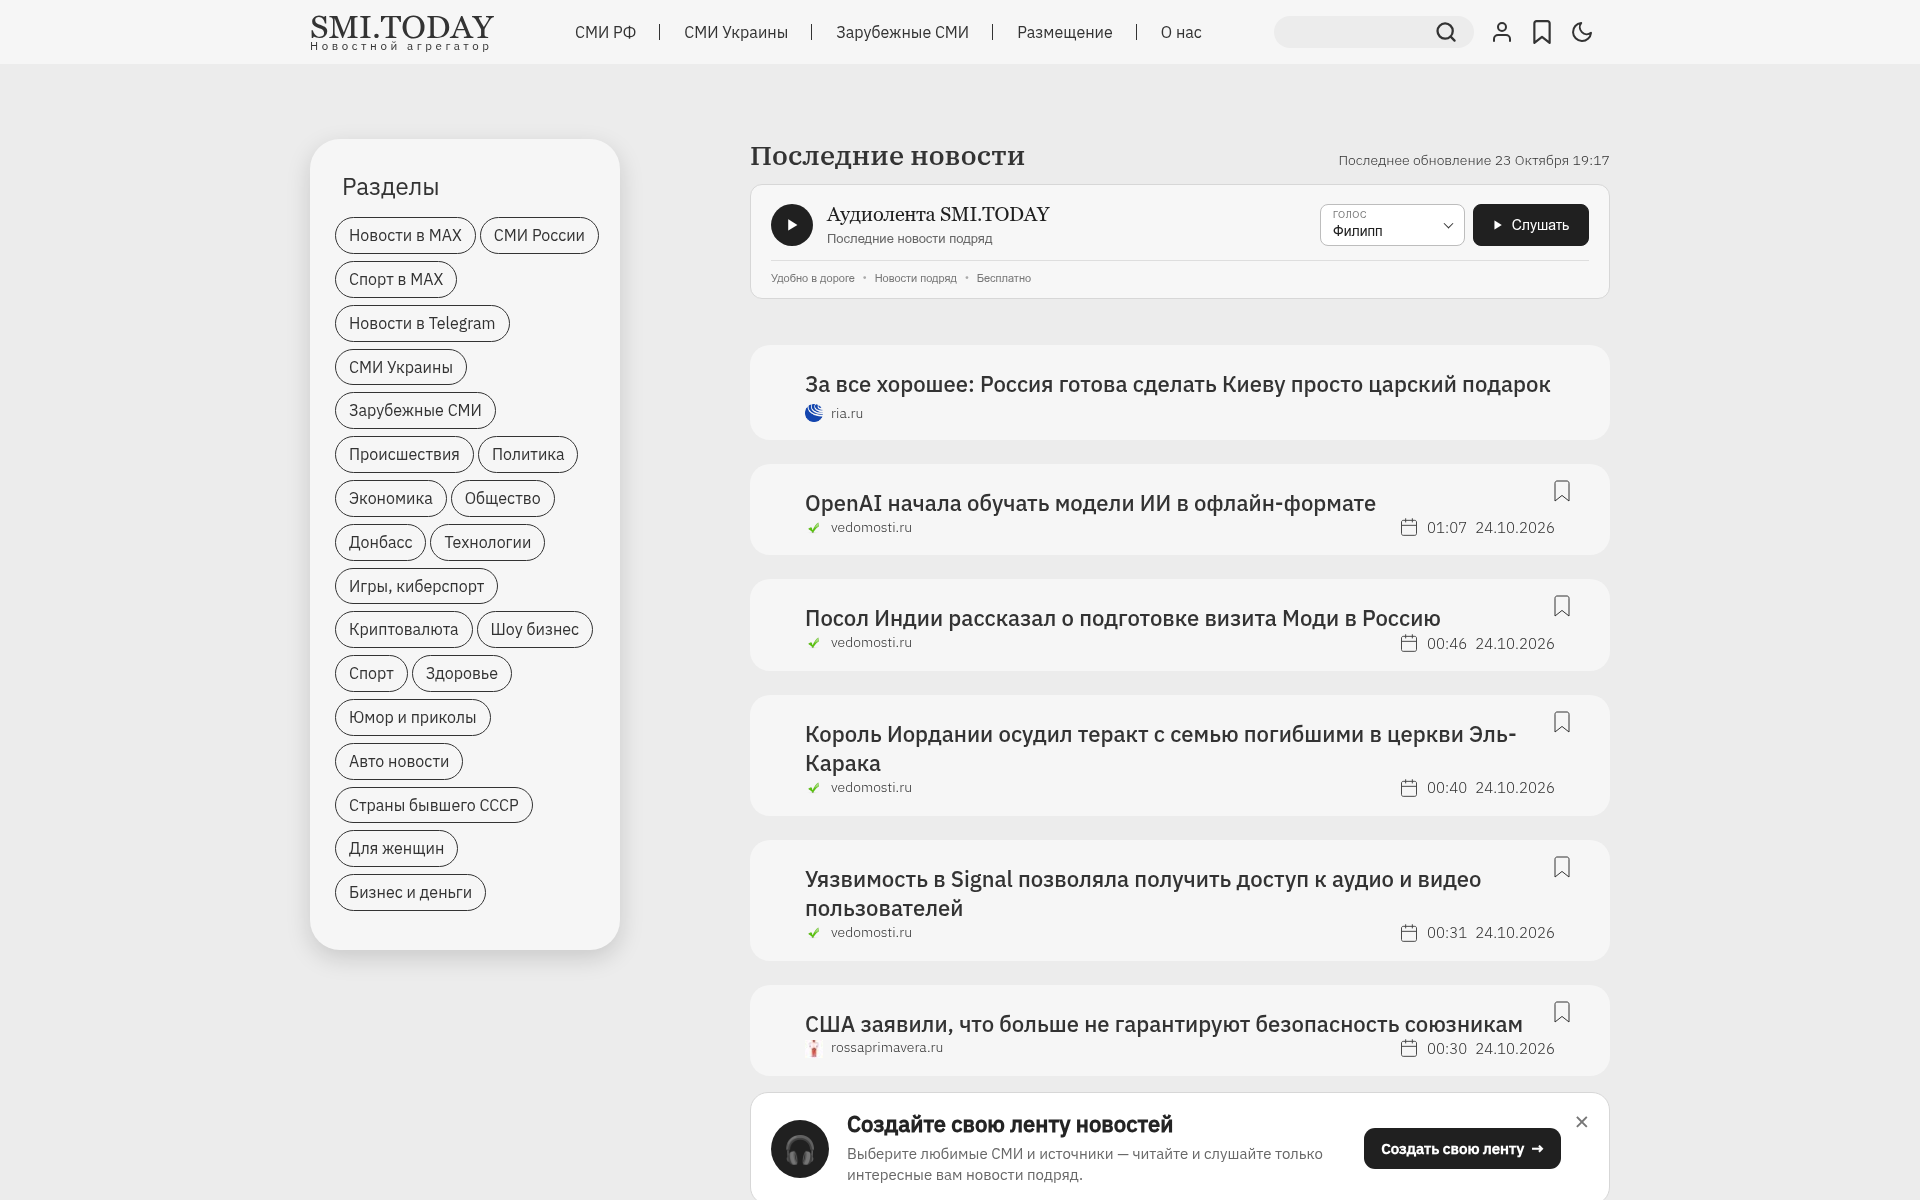The image size is (1920, 1200).
Task: Select Спорт в MAX section chip
Action: point(396,280)
